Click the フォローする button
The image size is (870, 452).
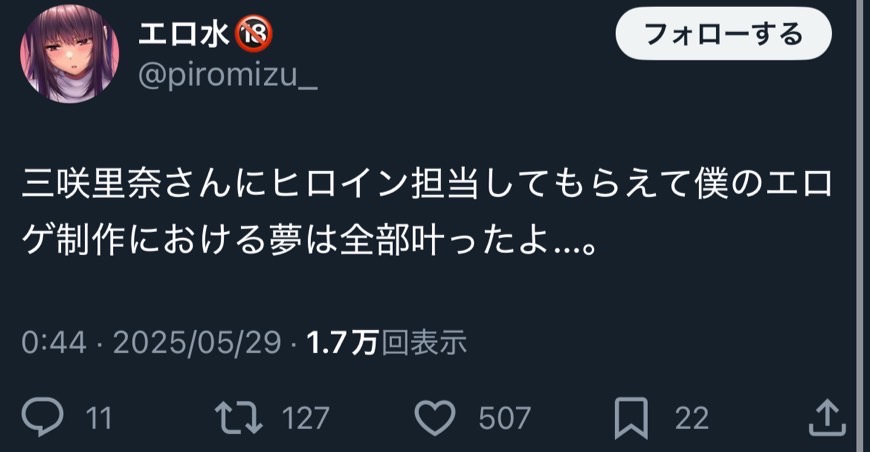[724, 34]
